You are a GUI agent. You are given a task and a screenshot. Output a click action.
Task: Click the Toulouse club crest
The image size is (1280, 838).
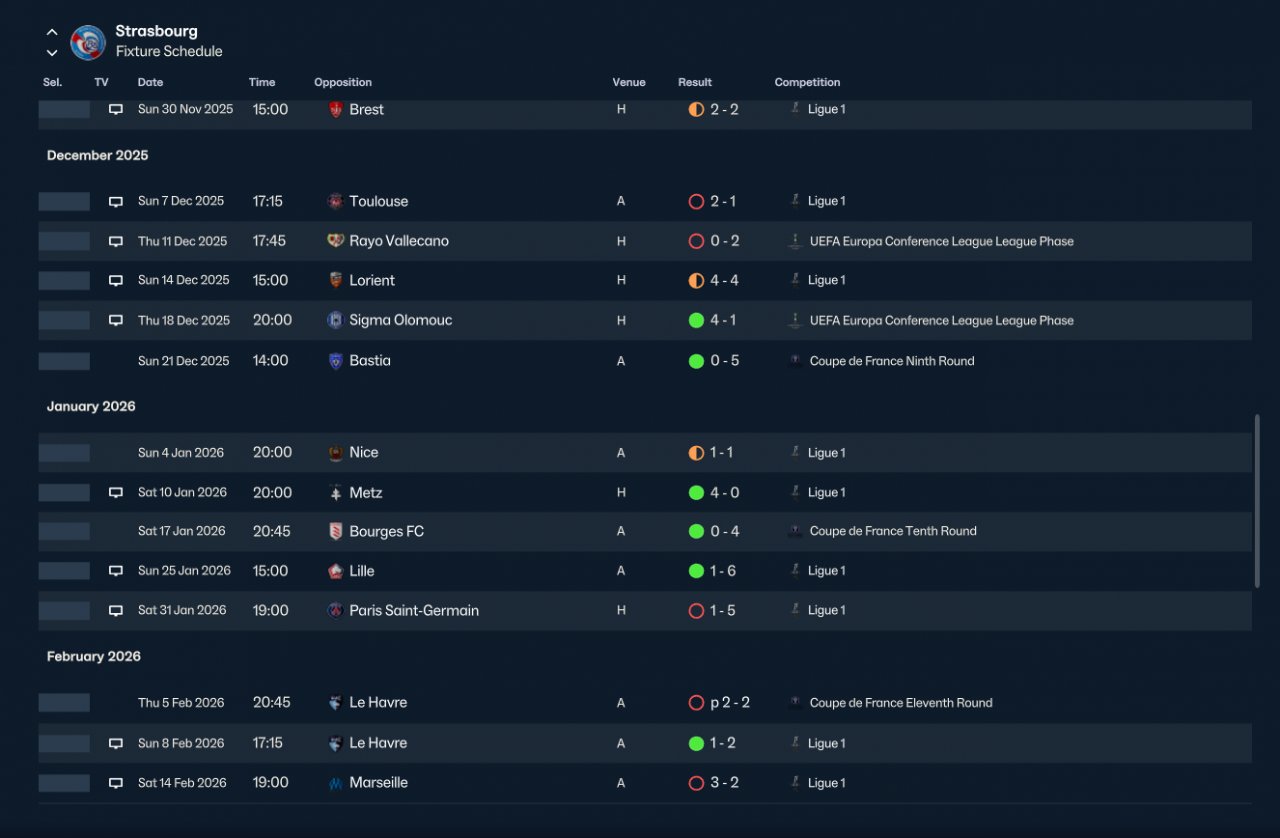click(336, 201)
